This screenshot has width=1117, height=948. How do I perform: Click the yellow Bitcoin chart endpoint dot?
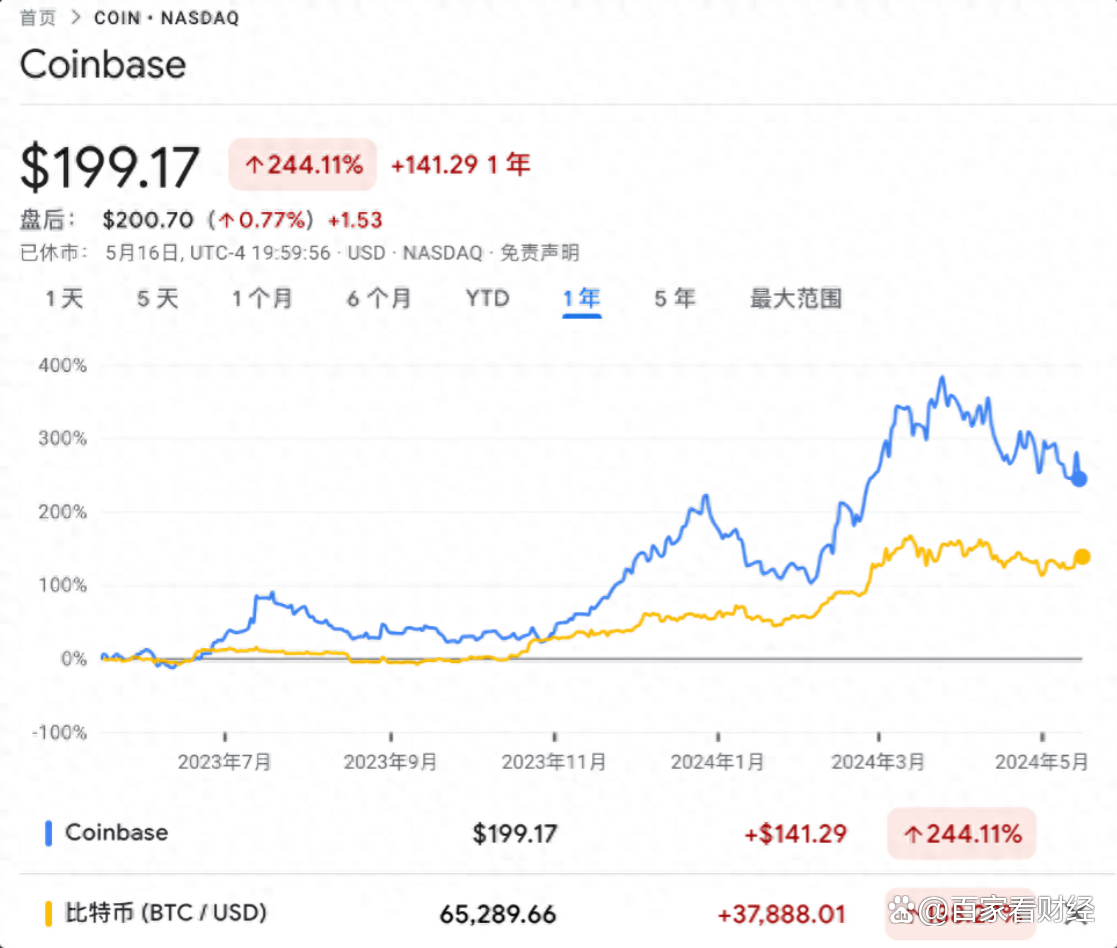tap(1082, 557)
